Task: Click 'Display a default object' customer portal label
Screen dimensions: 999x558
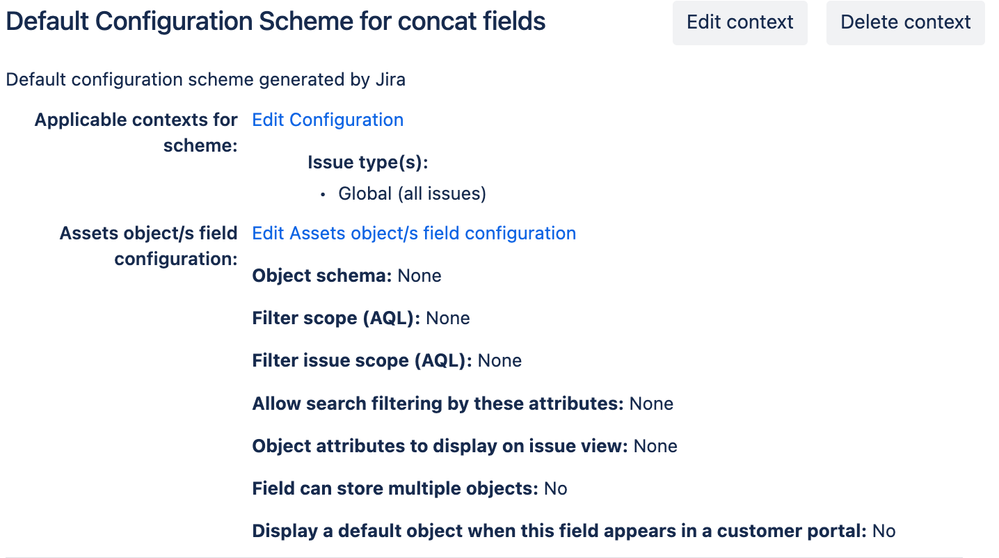Action: click(x=559, y=531)
